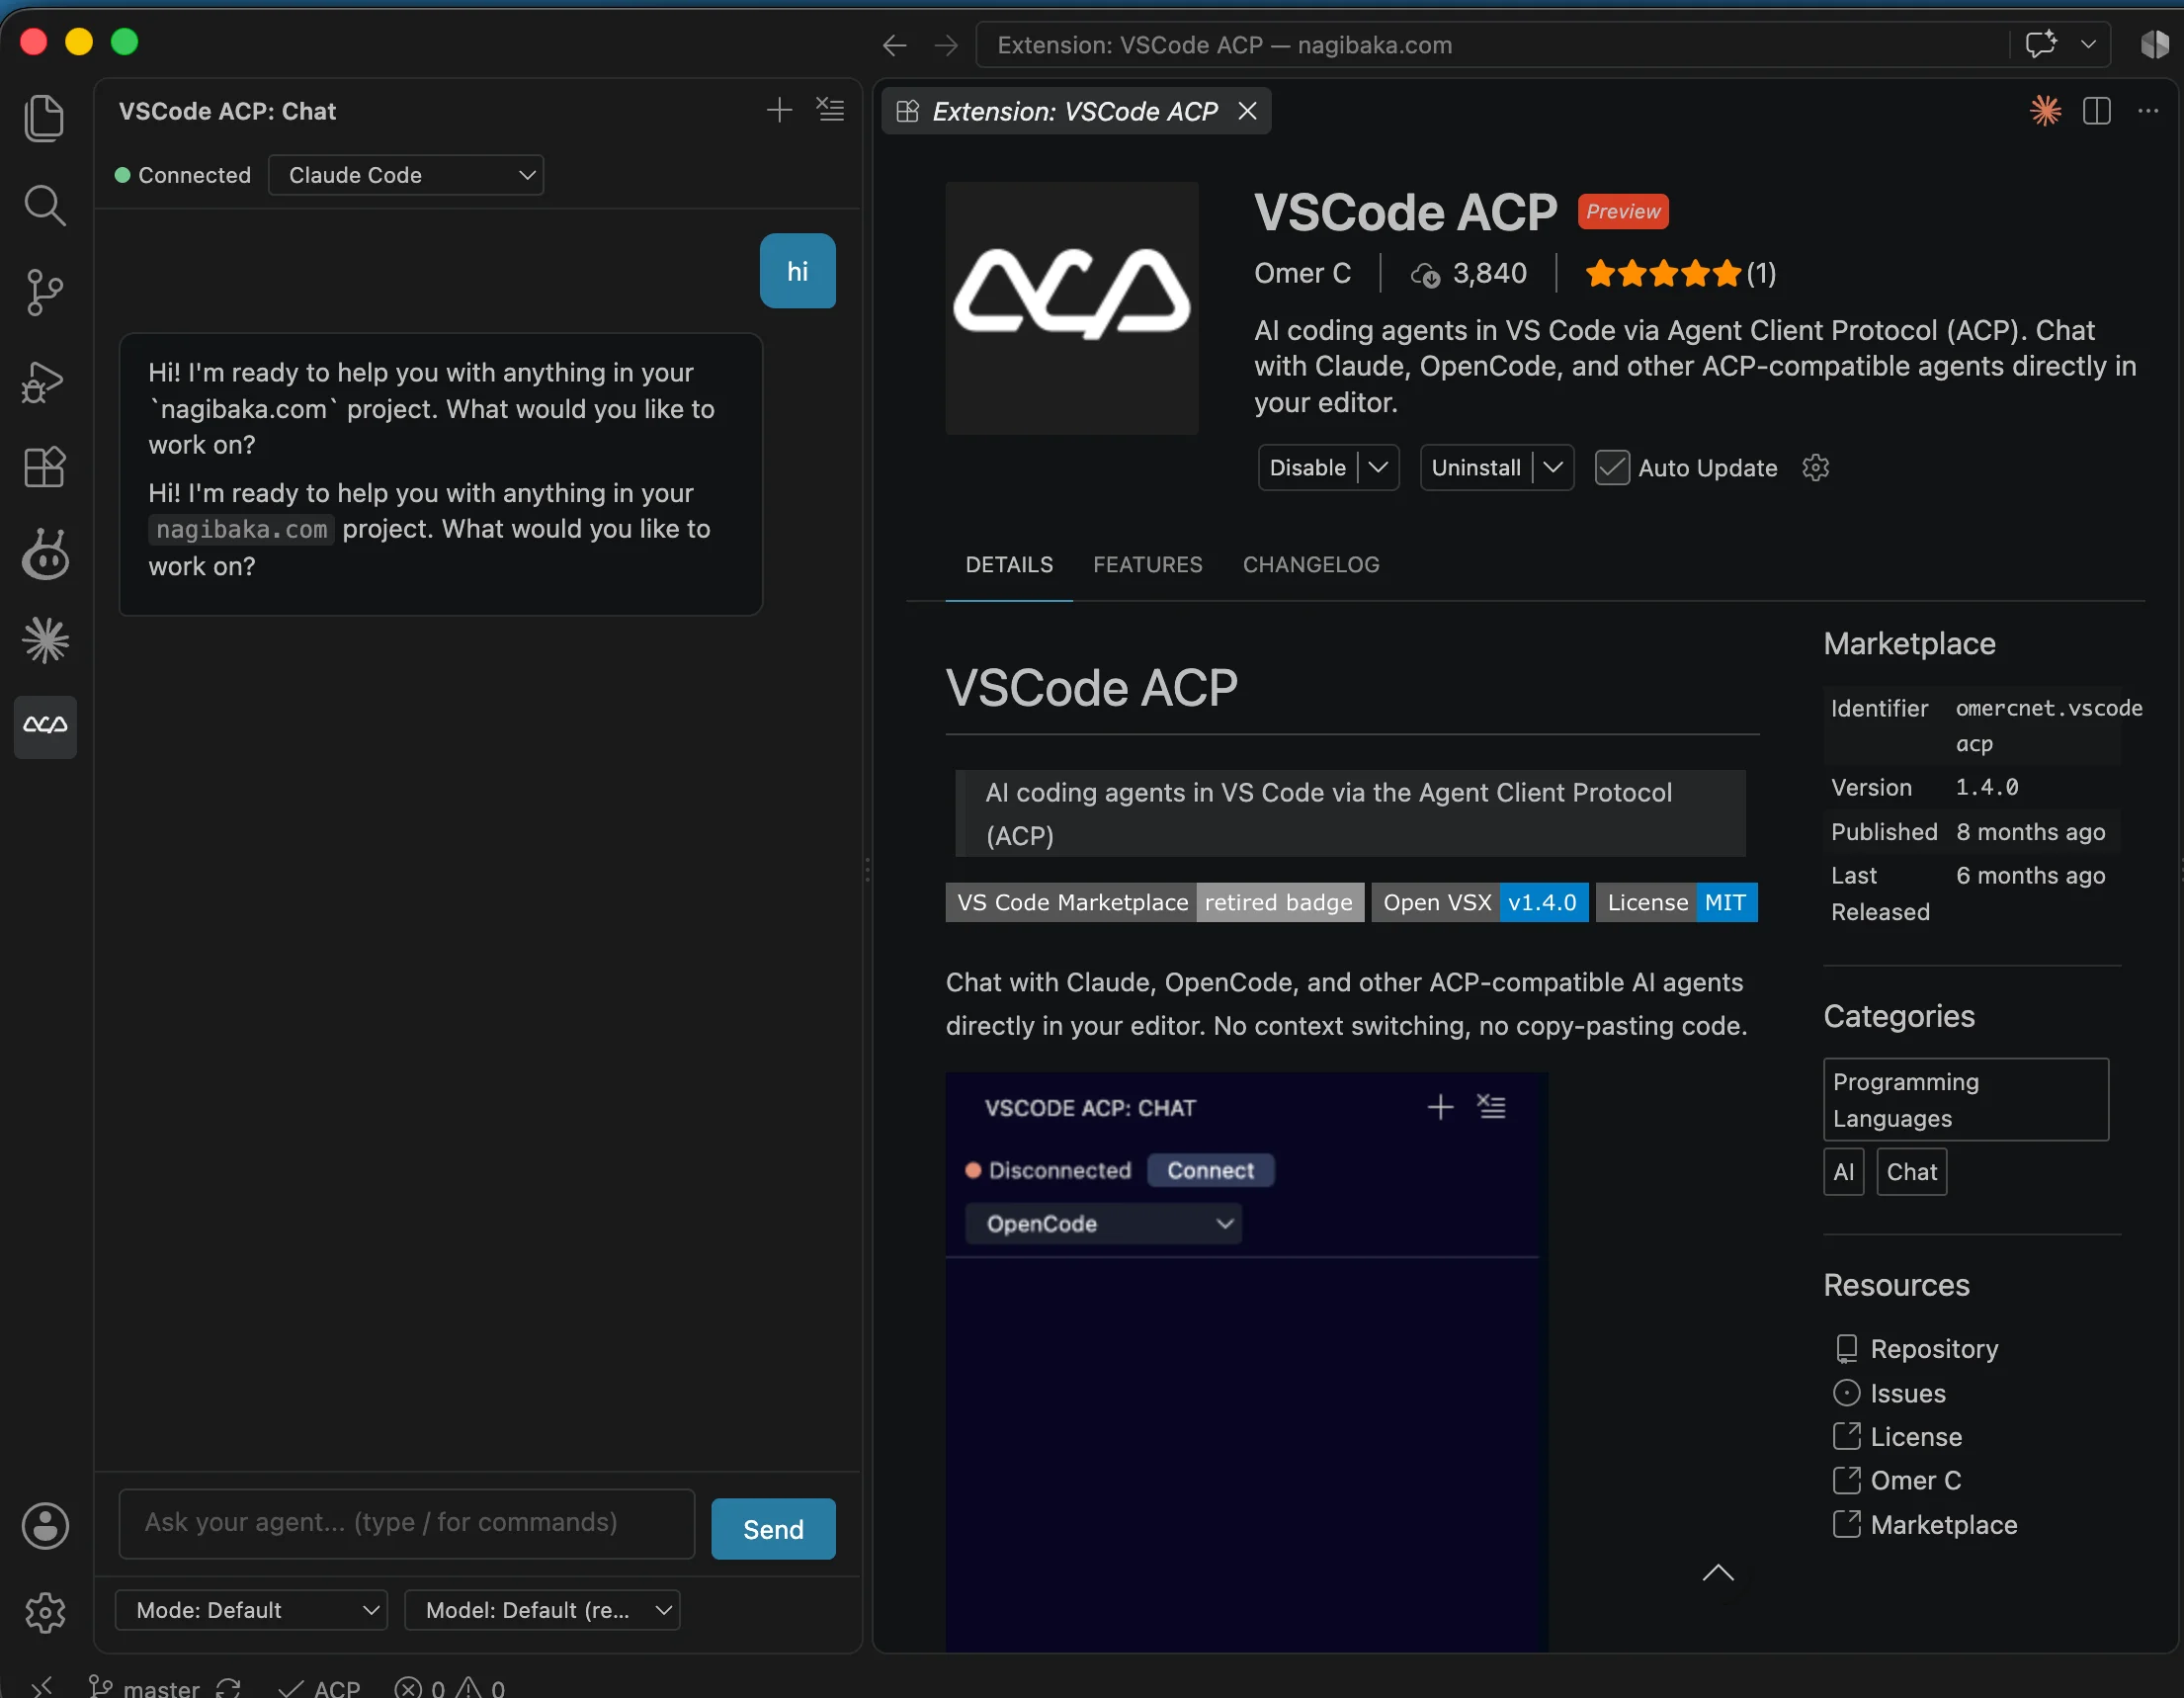Image resolution: width=2184 pixels, height=1698 pixels.
Task: Select the Extension: VSCode ACP editor tab
Action: pyautogui.click(x=1075, y=111)
